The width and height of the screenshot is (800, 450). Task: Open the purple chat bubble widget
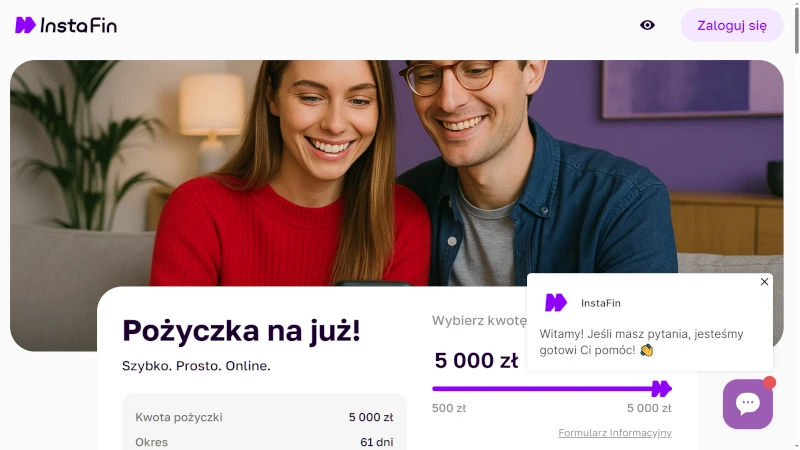[747, 404]
